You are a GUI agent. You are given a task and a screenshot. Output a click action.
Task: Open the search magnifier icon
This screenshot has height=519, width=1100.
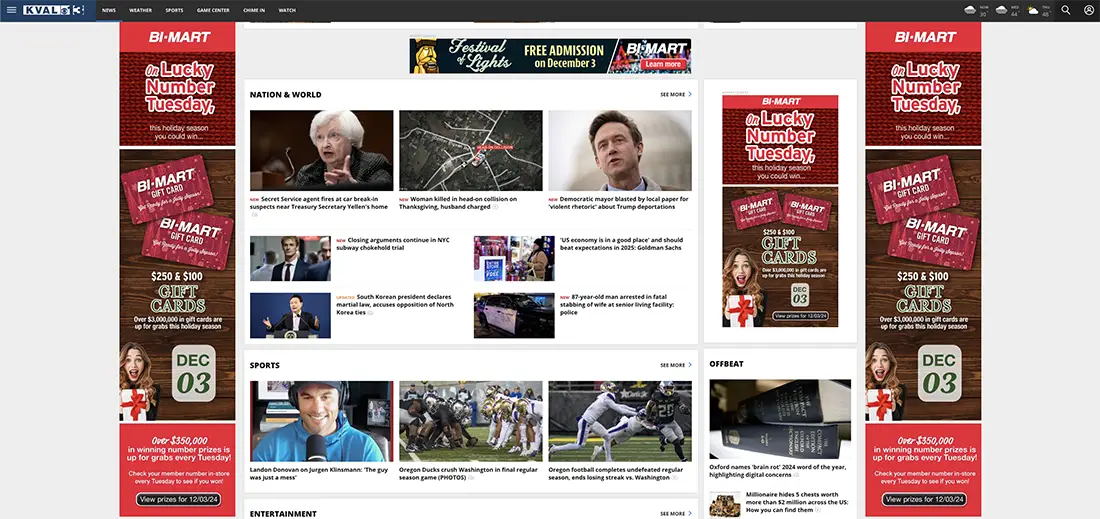click(x=1066, y=11)
